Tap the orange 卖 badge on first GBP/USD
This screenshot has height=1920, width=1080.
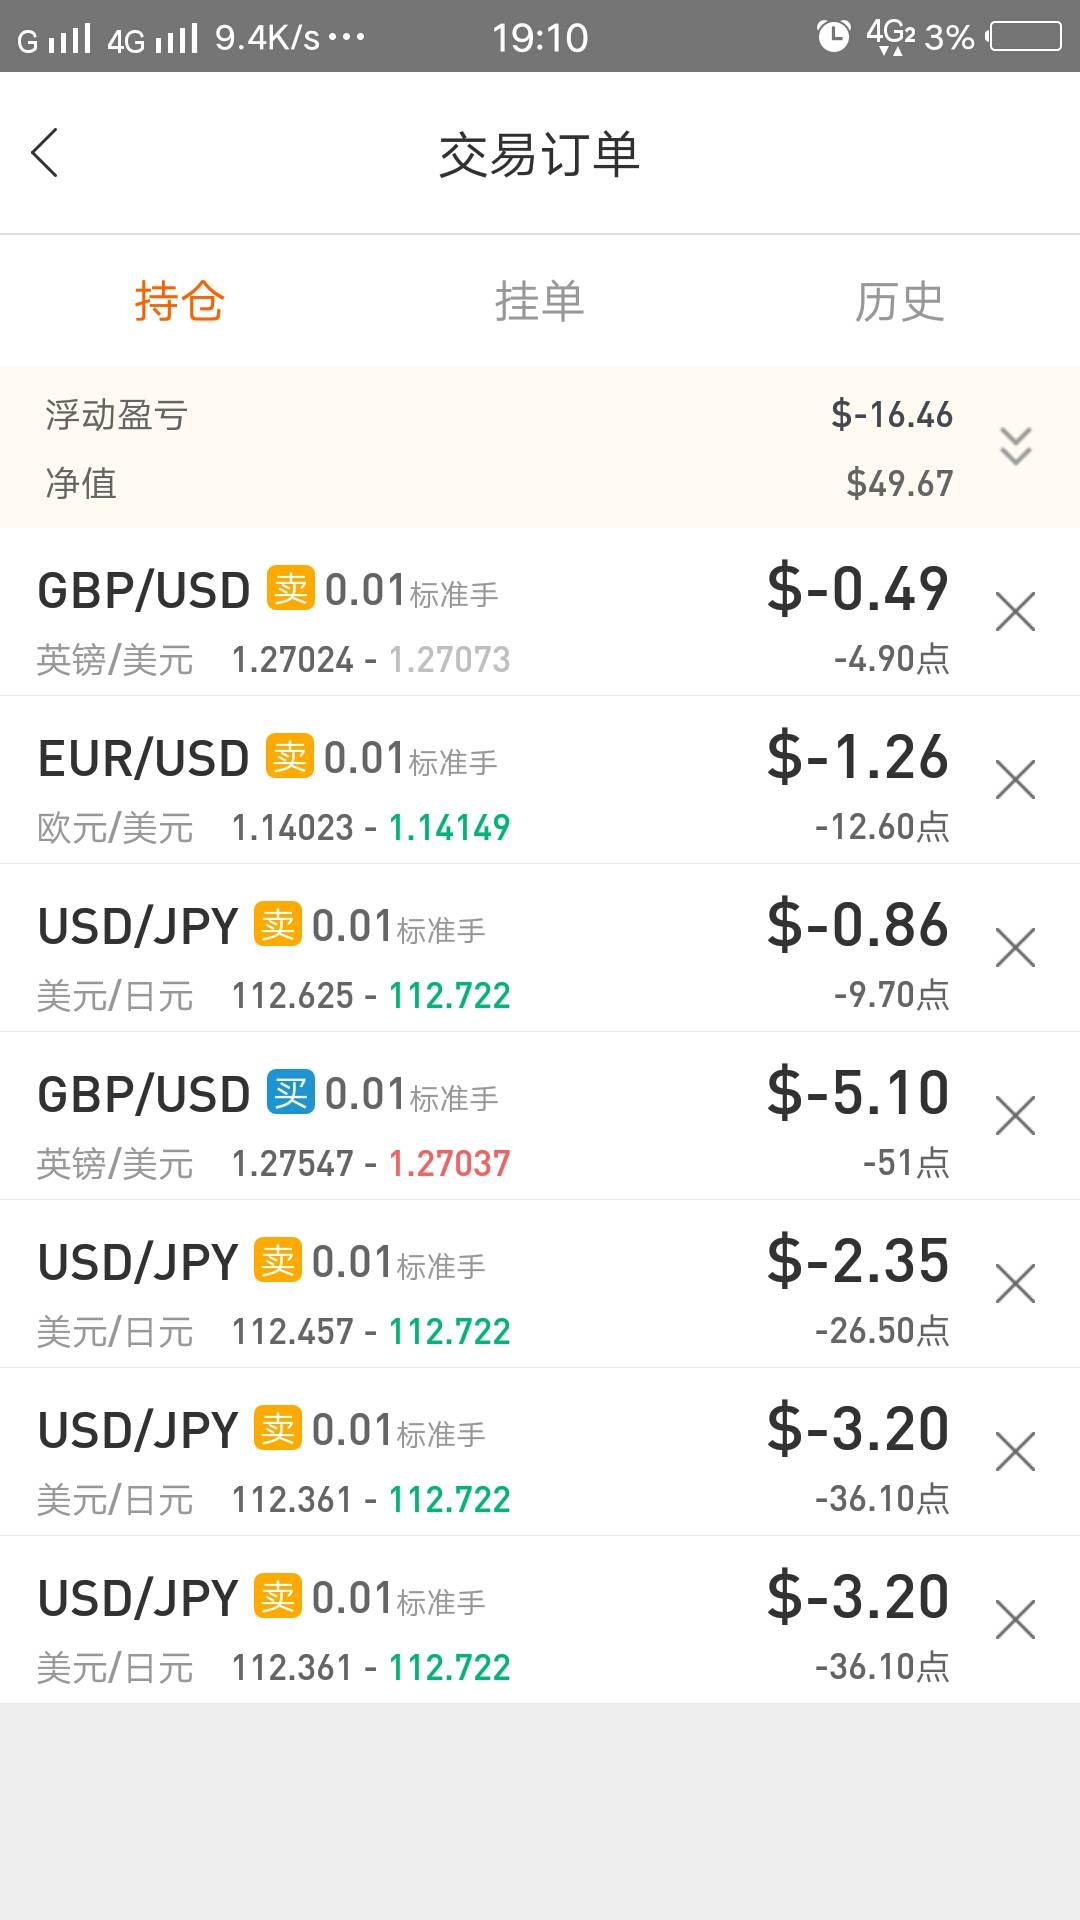[291, 588]
